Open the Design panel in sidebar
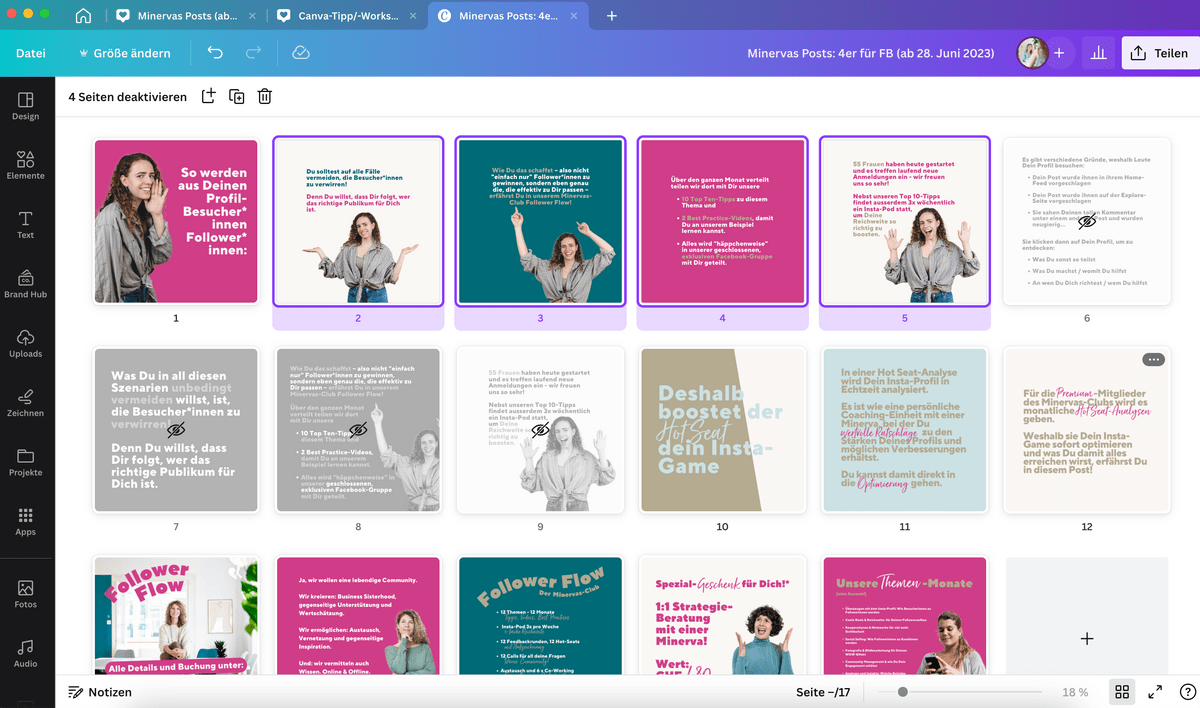 click(x=26, y=106)
